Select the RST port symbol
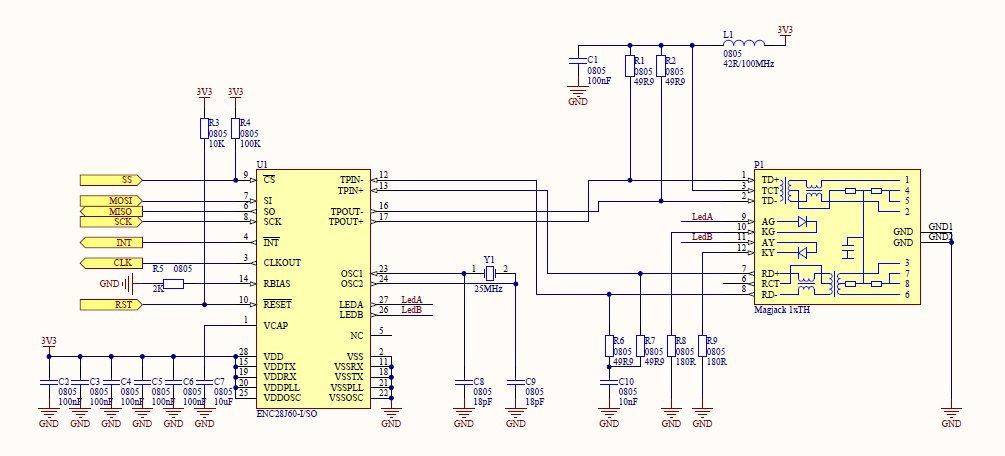1005x456 pixels. click(x=111, y=305)
